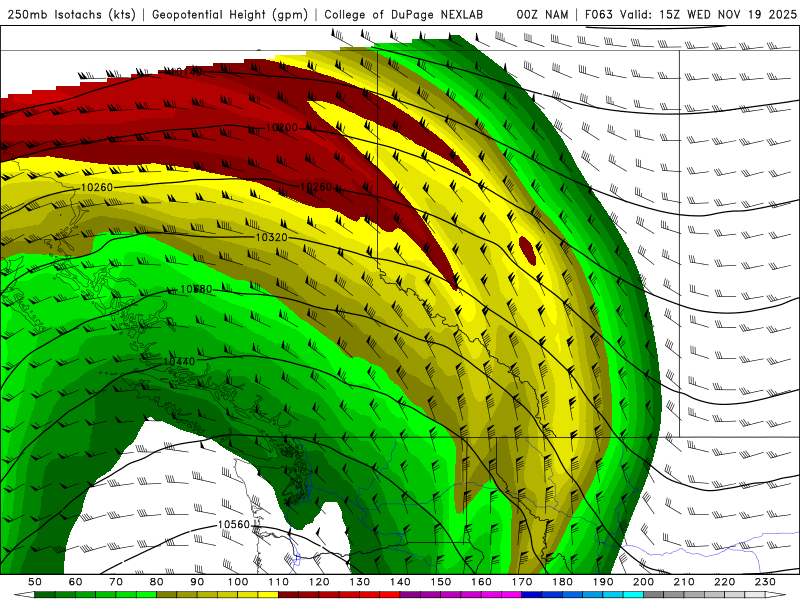The image size is (800, 600).
Task: Click the 50 value on the color scale
Action: 35,582
